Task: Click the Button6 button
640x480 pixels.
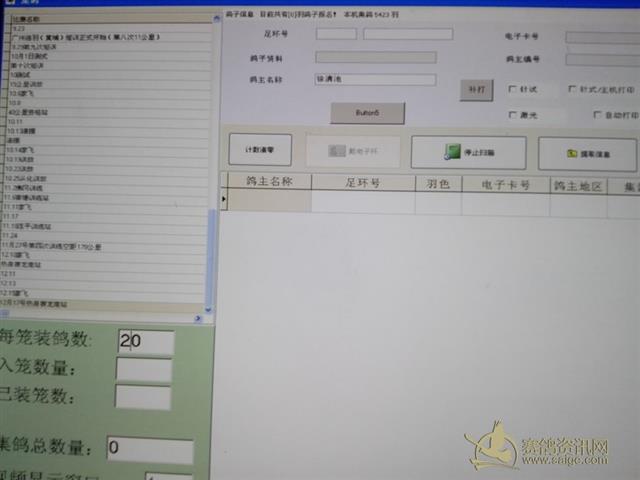Action: [x=367, y=113]
